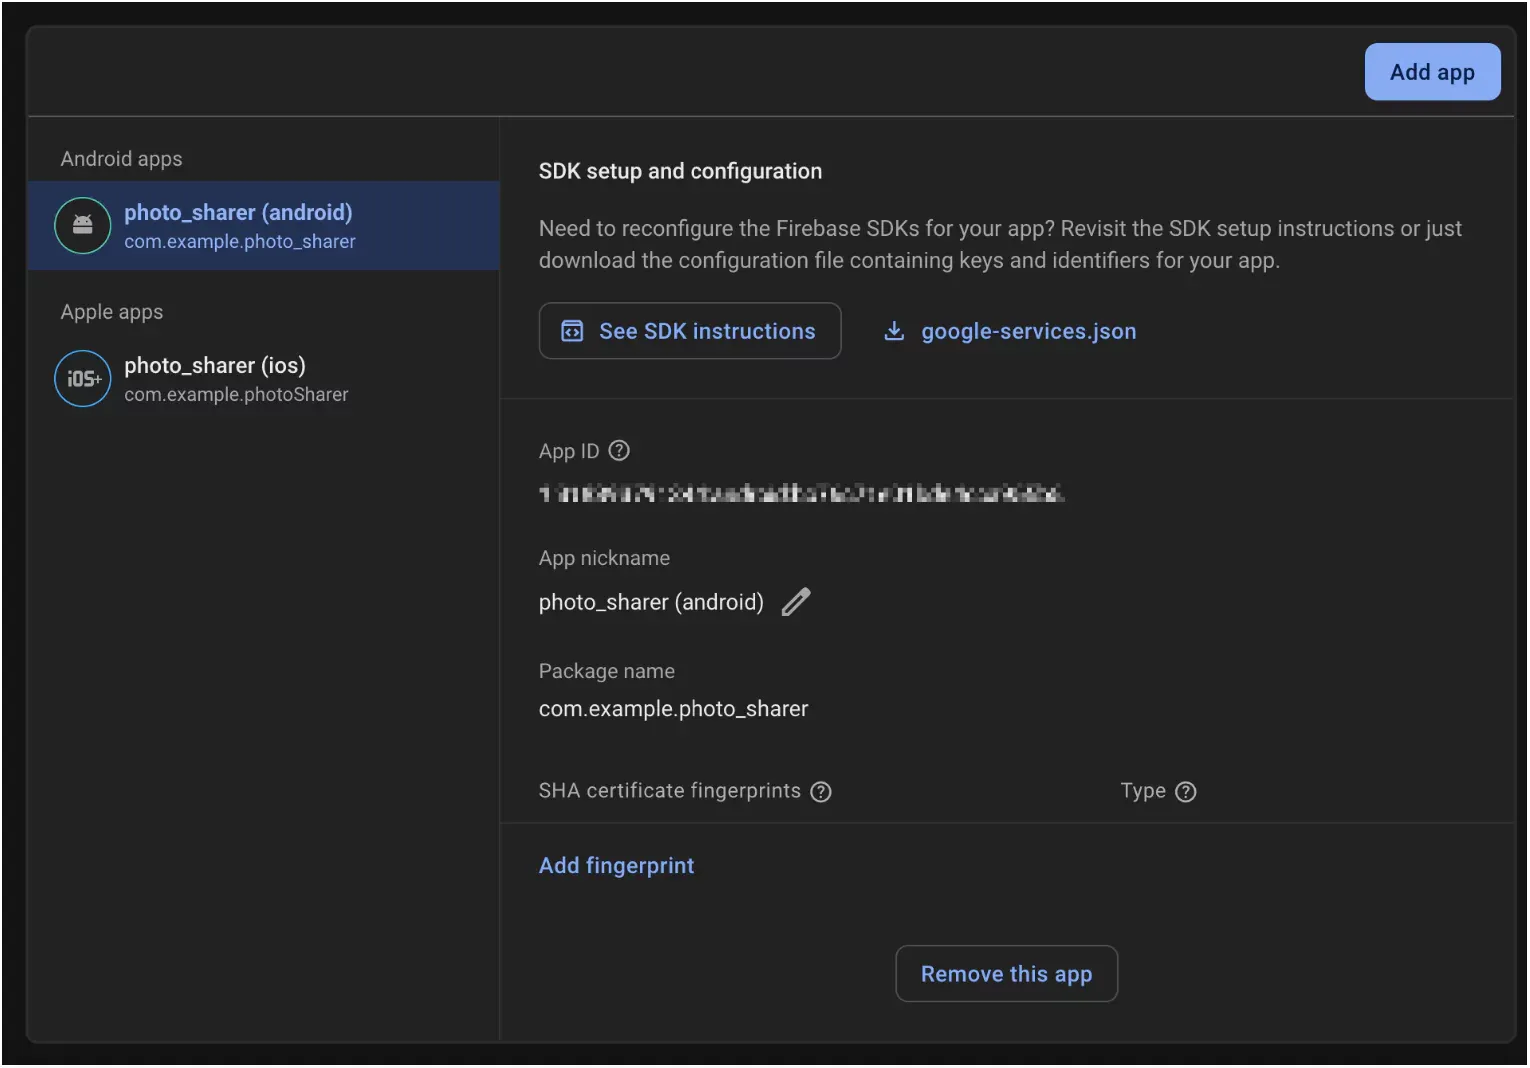Click the SHA certificate fingerprints column header
The width and height of the screenshot is (1530, 1068).
[670, 791]
